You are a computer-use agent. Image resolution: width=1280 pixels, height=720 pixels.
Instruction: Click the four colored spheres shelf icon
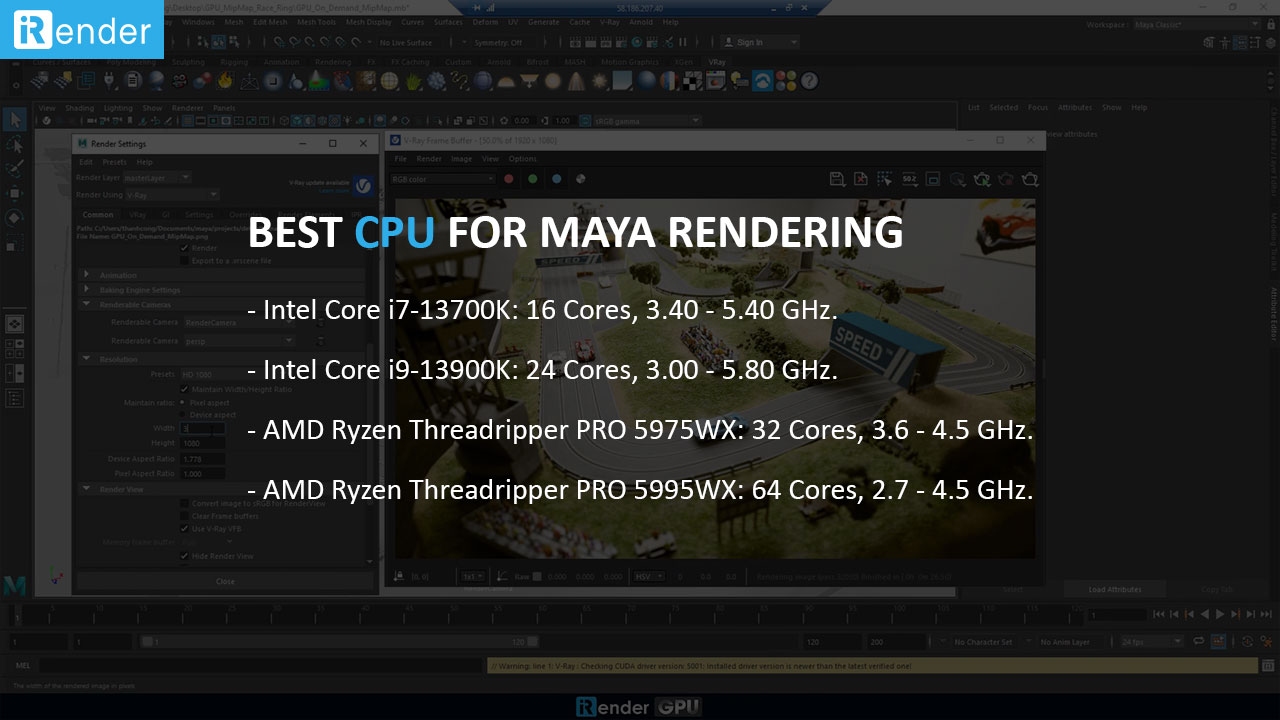[x=786, y=81]
